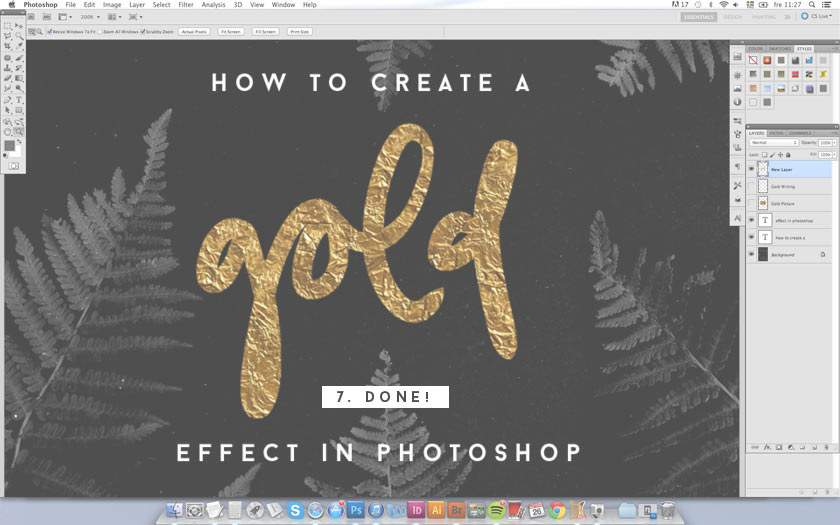Select the Gradient tool
Image resolution: width=840 pixels, height=525 pixels.
tap(19, 78)
